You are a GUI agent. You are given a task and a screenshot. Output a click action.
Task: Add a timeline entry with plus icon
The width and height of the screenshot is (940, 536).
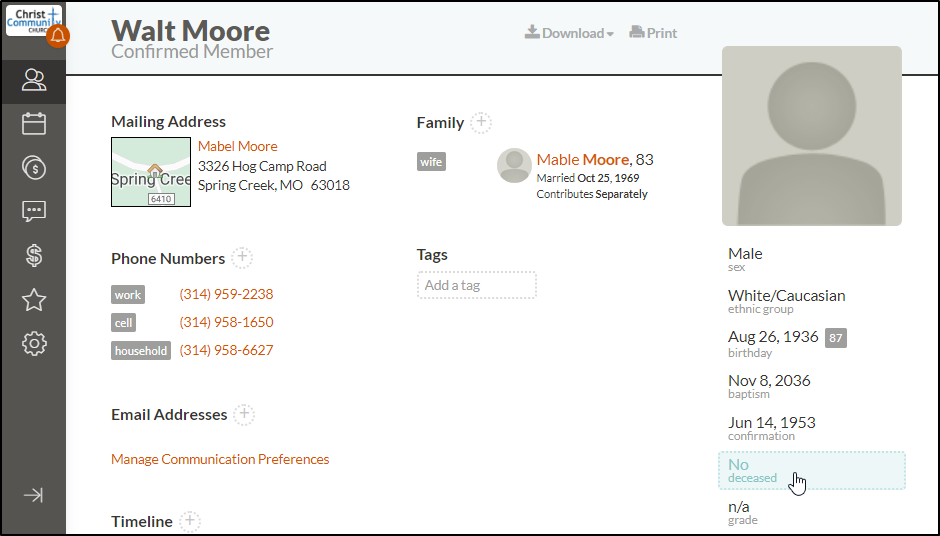coord(190,521)
